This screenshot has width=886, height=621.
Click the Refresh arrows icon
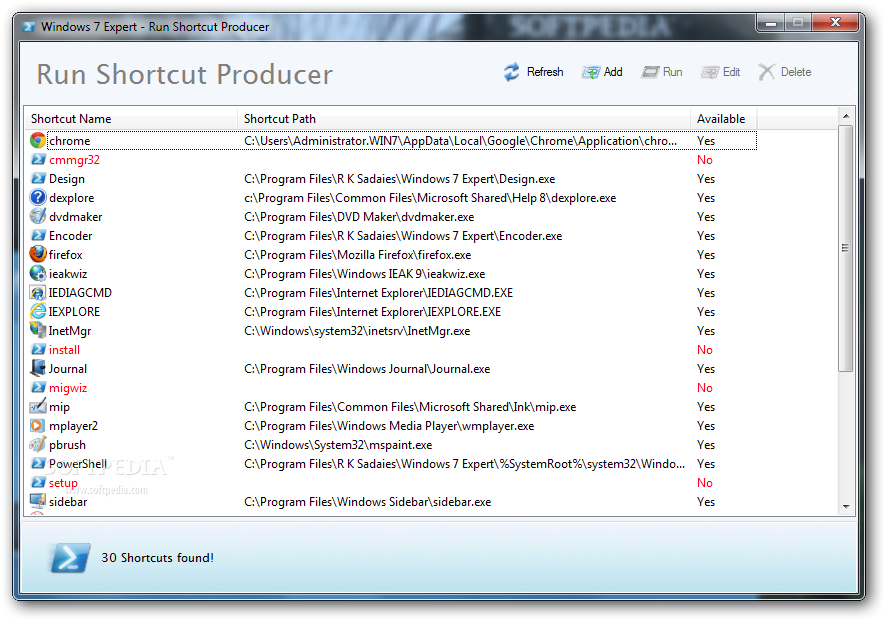click(511, 72)
